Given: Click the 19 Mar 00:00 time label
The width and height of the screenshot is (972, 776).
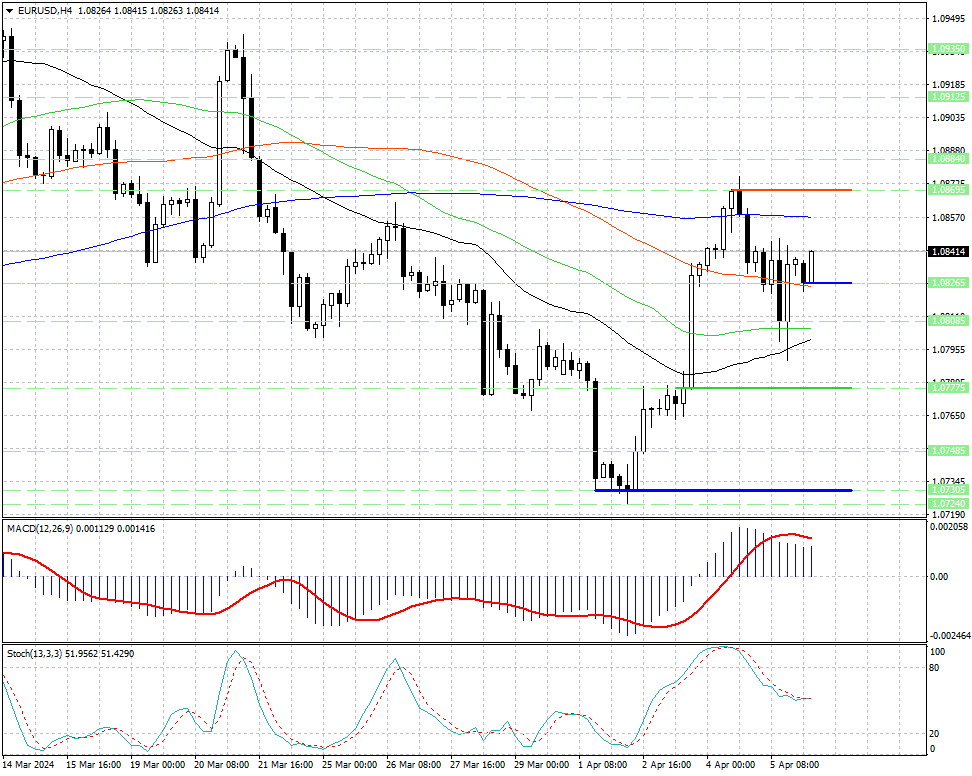Looking at the screenshot, I should [157, 765].
